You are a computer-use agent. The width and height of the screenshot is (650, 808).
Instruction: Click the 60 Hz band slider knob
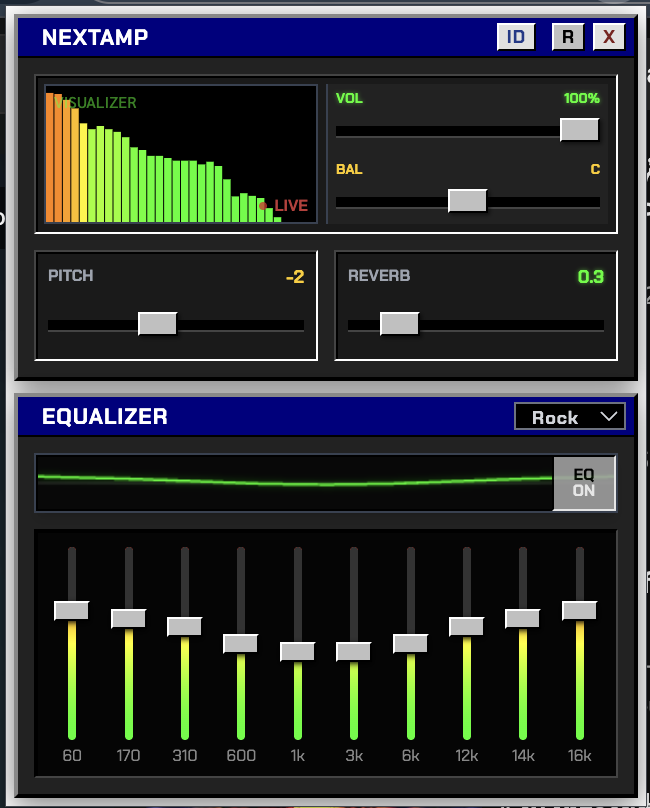click(72, 611)
